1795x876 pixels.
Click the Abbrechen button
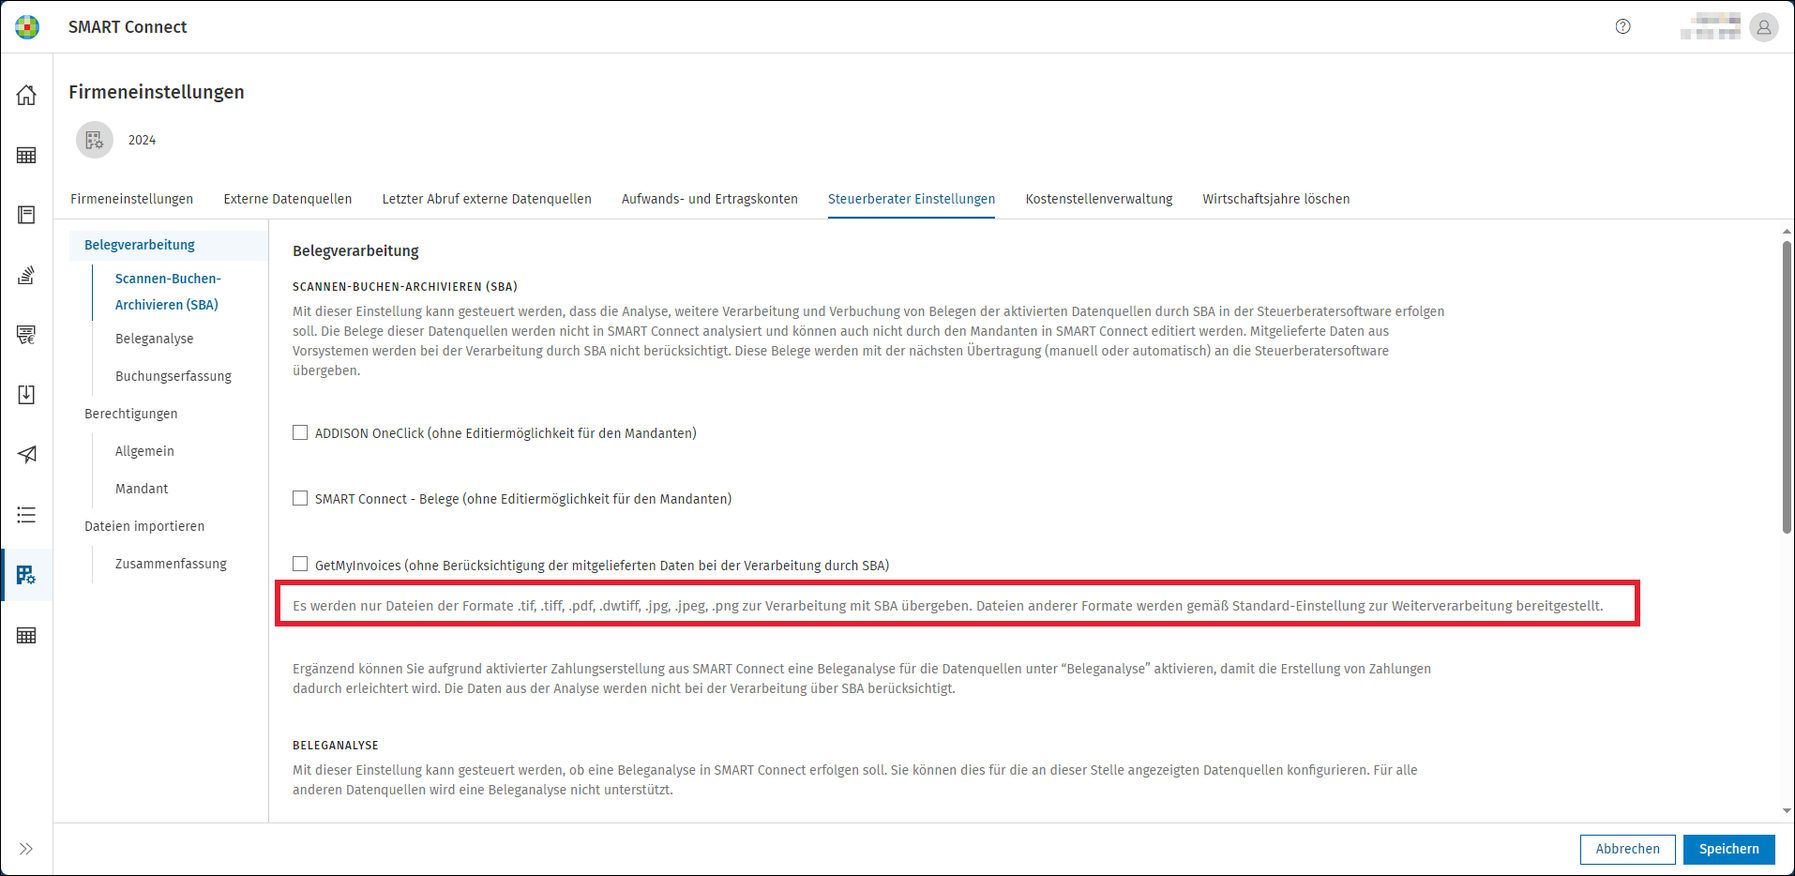tap(1628, 849)
